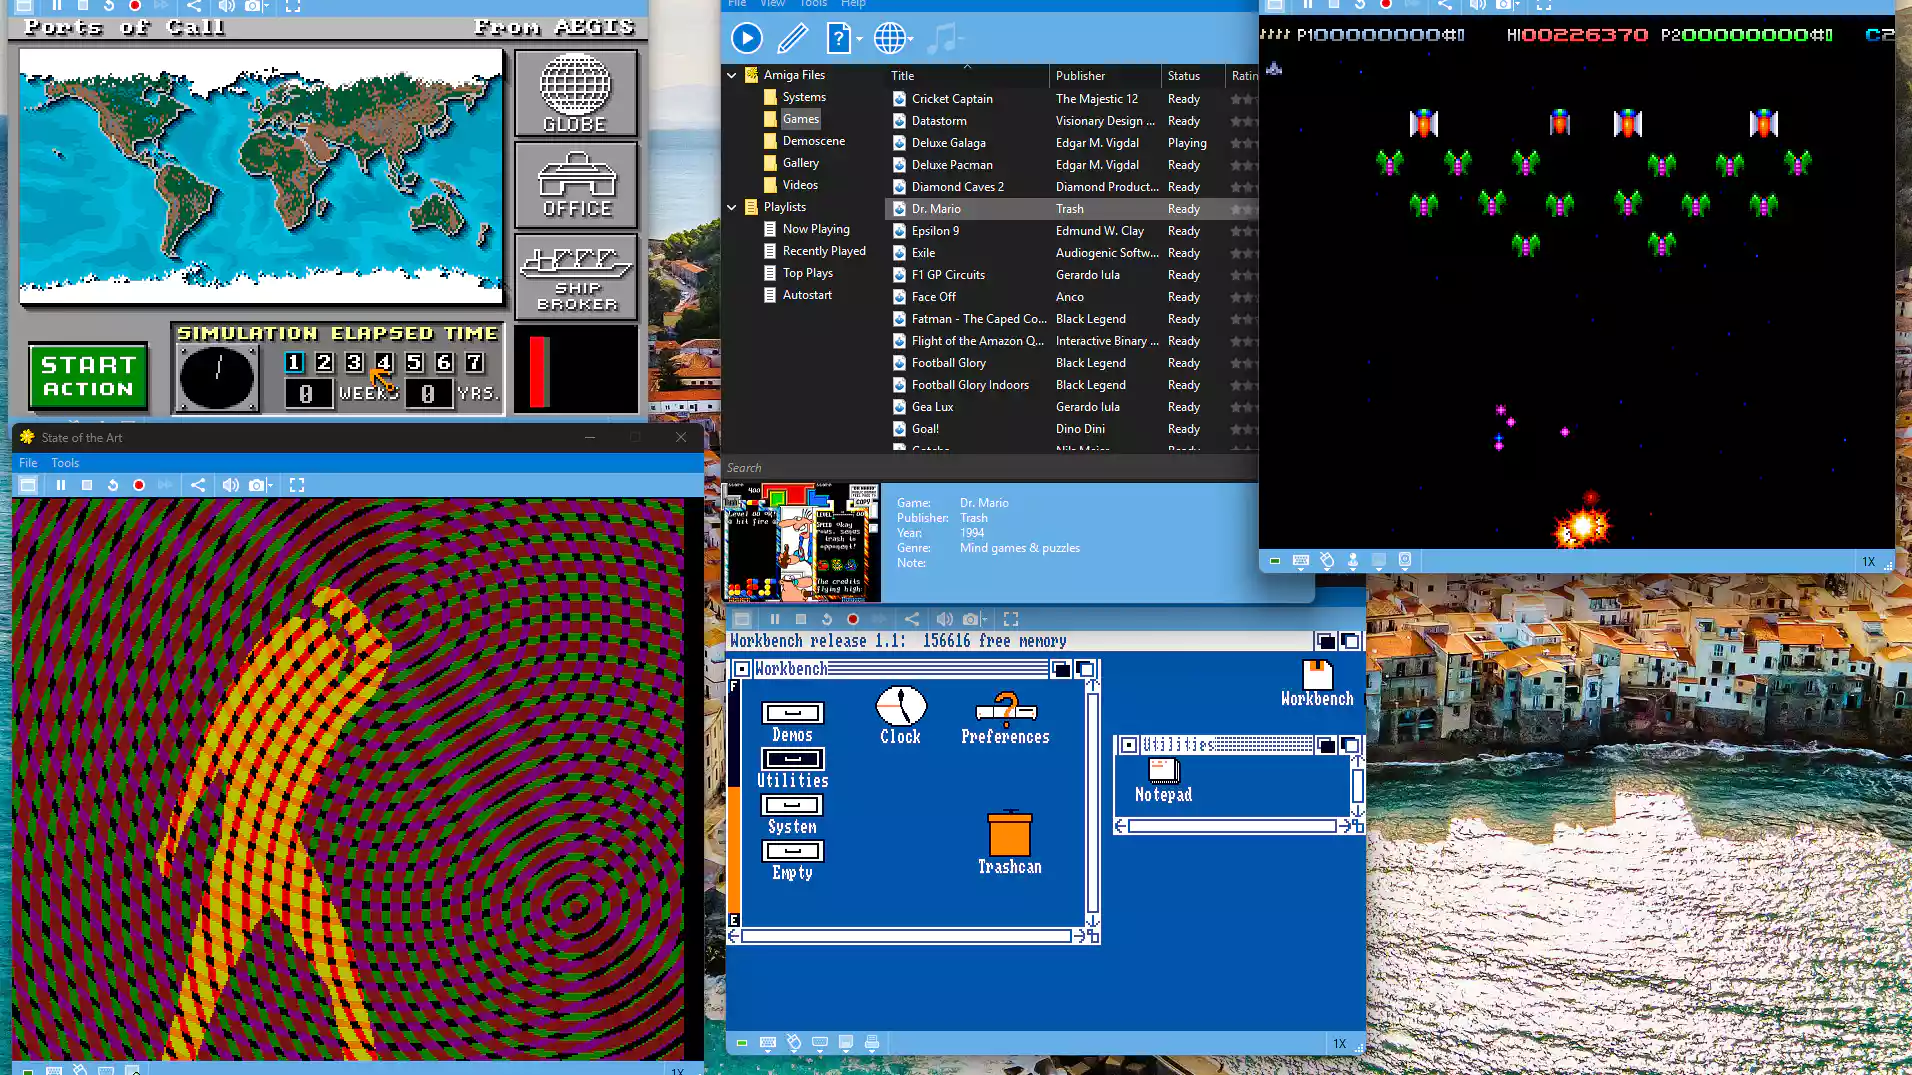
Task: Open Help menu in Amiga Forever
Action: 853,4
